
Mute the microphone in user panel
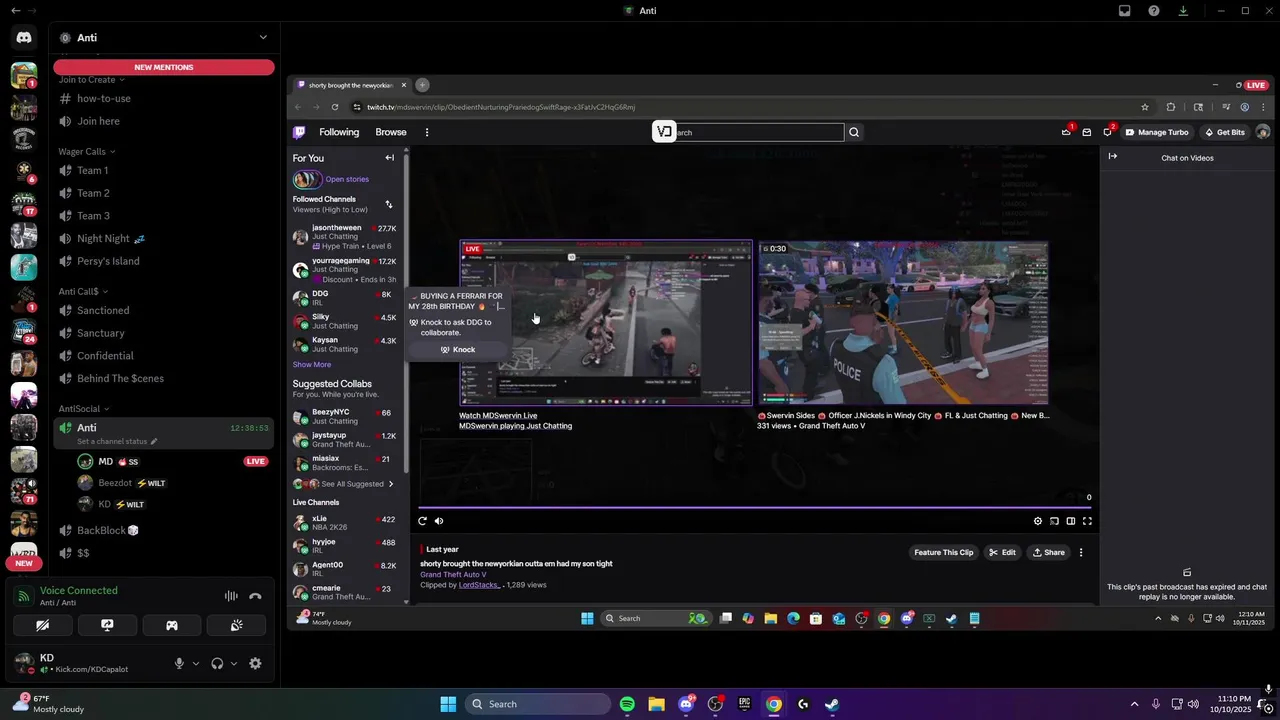pyautogui.click(x=180, y=663)
